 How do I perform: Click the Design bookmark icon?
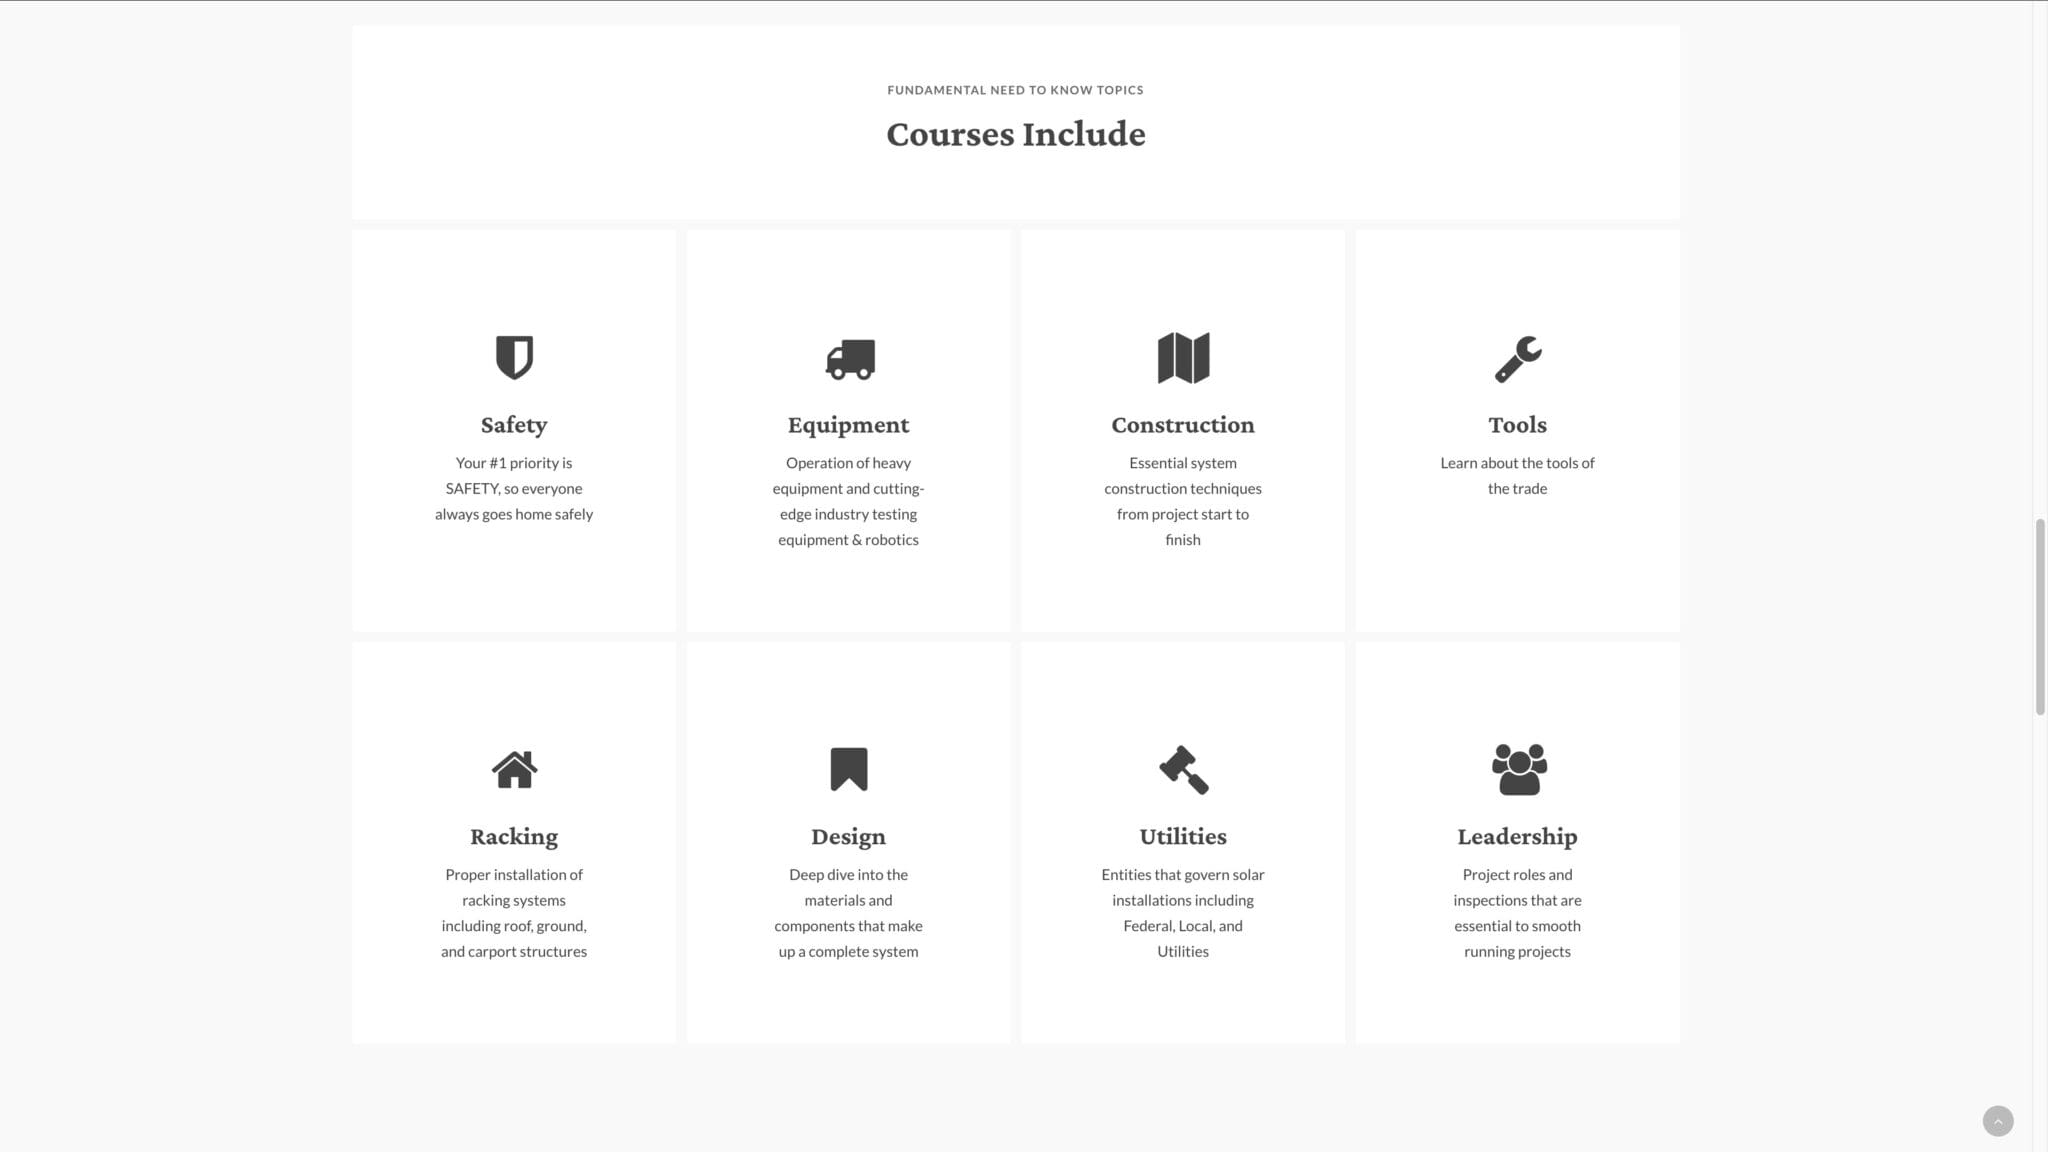coord(848,769)
